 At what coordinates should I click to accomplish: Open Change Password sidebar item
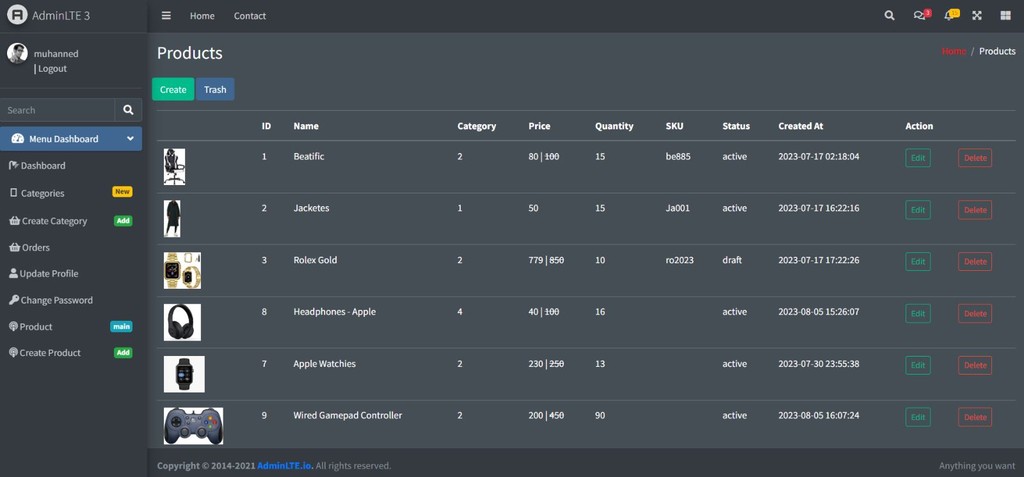71,300
